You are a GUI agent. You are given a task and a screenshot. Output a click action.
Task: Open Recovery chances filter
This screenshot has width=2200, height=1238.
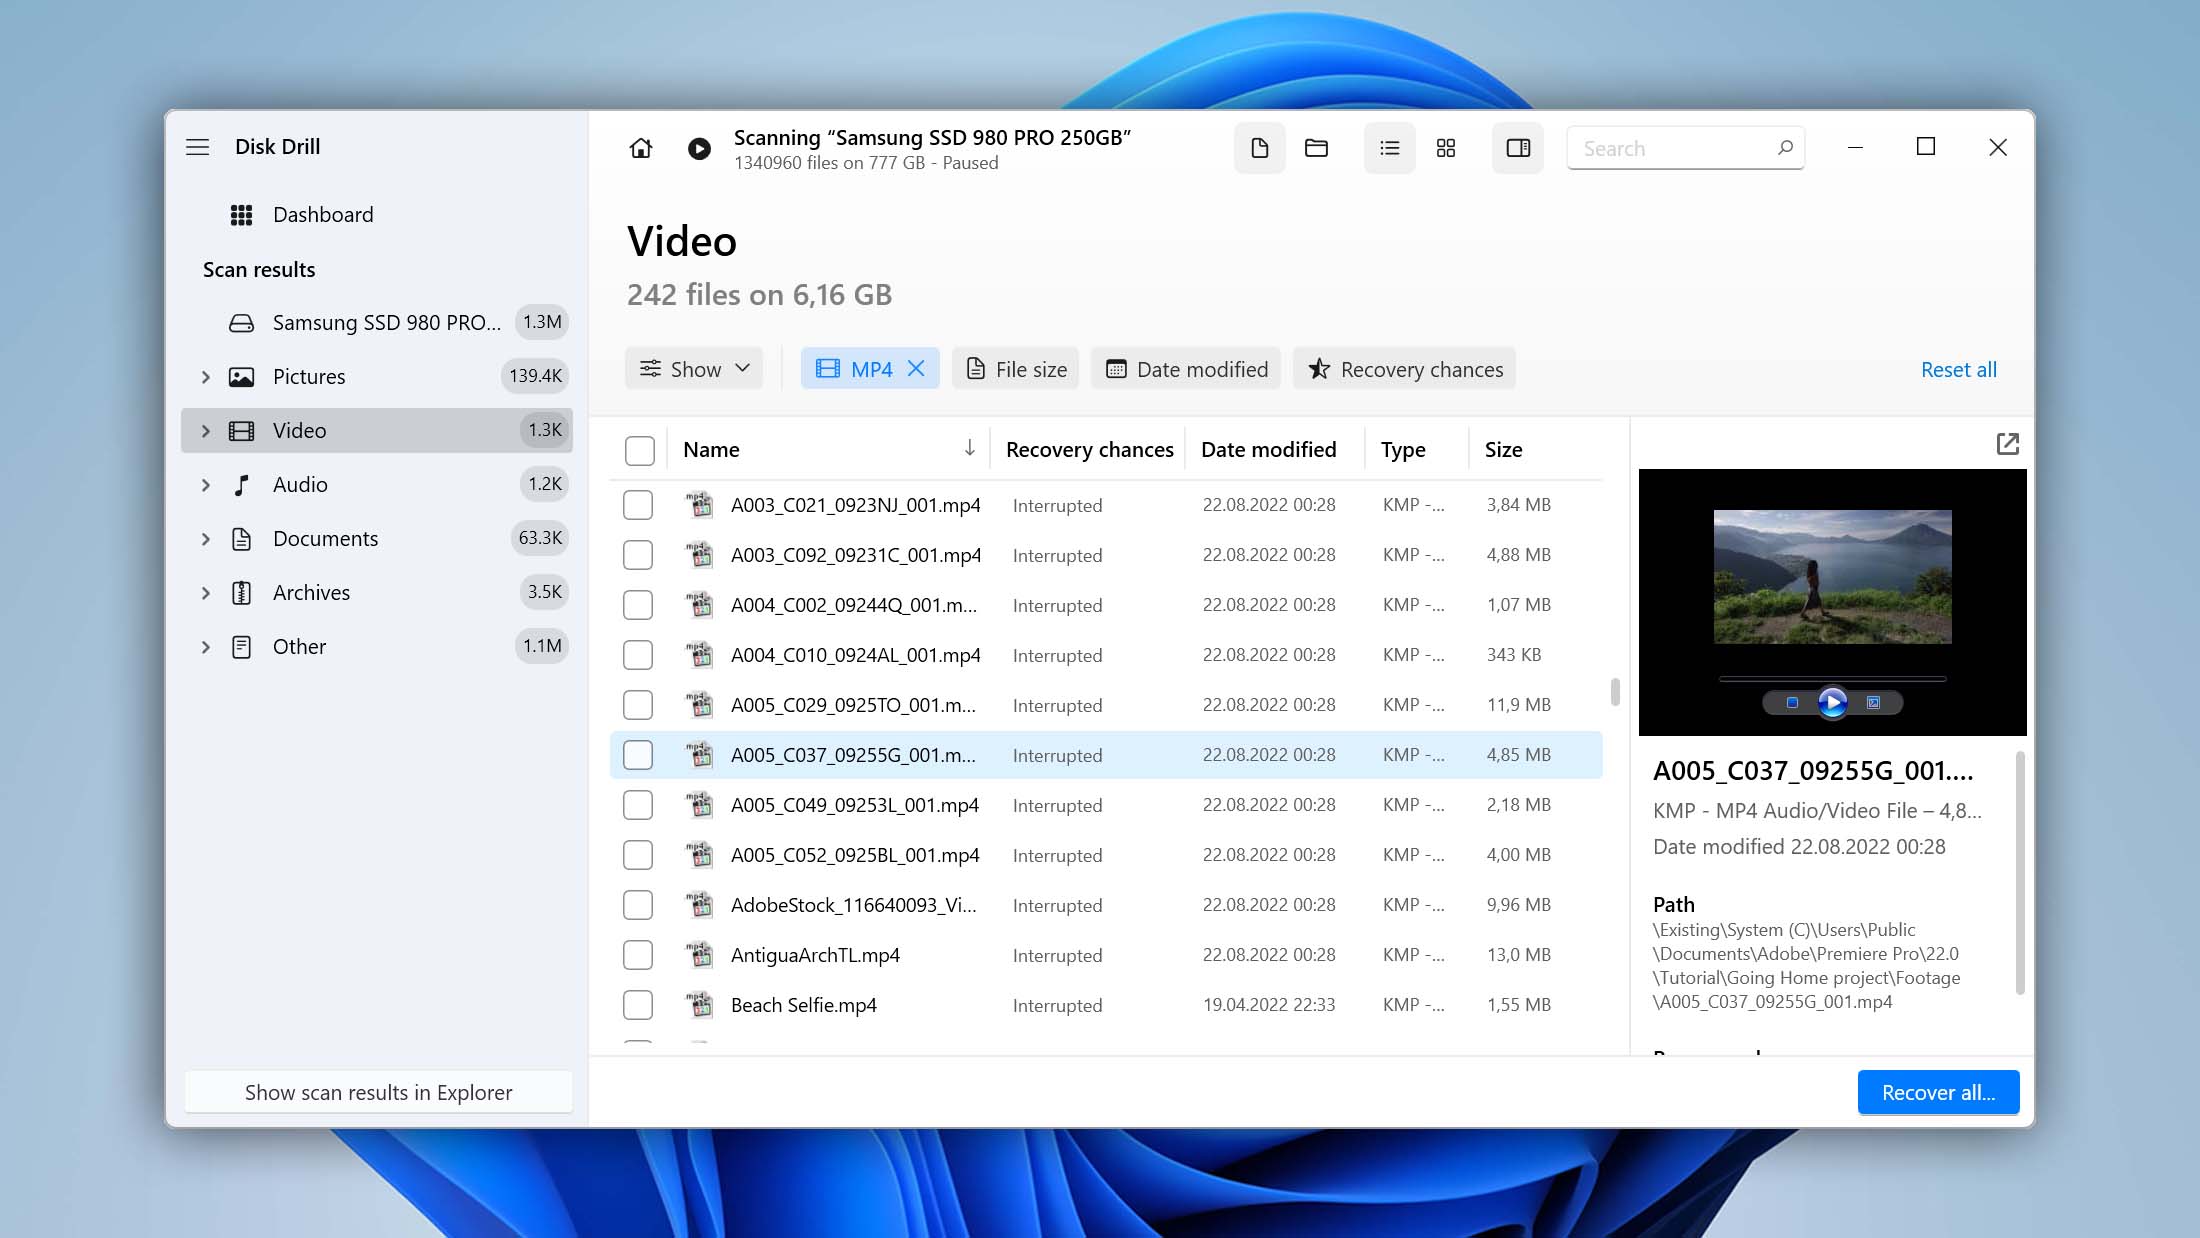click(1405, 369)
